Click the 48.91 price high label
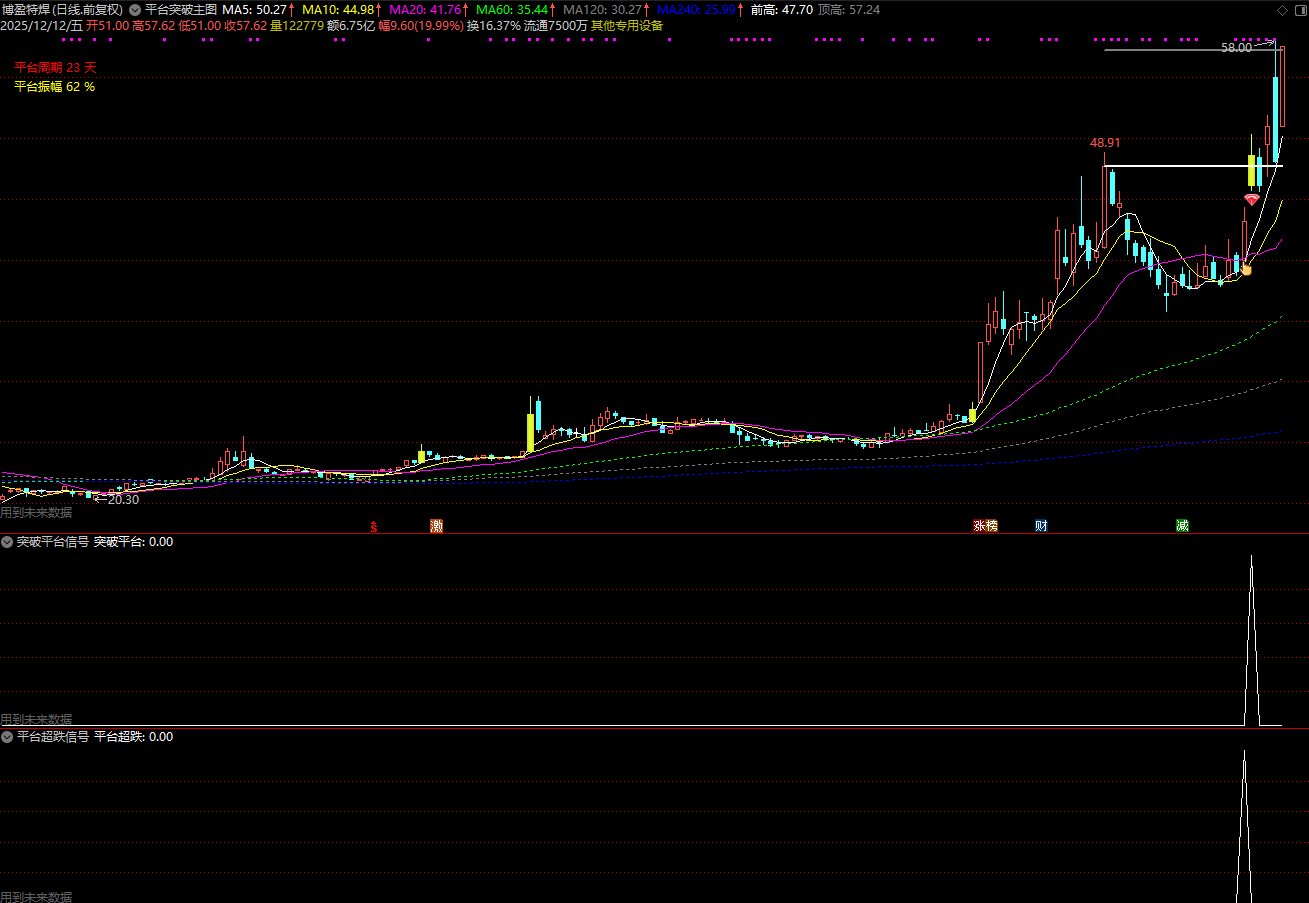1309x903 pixels. coord(1105,143)
